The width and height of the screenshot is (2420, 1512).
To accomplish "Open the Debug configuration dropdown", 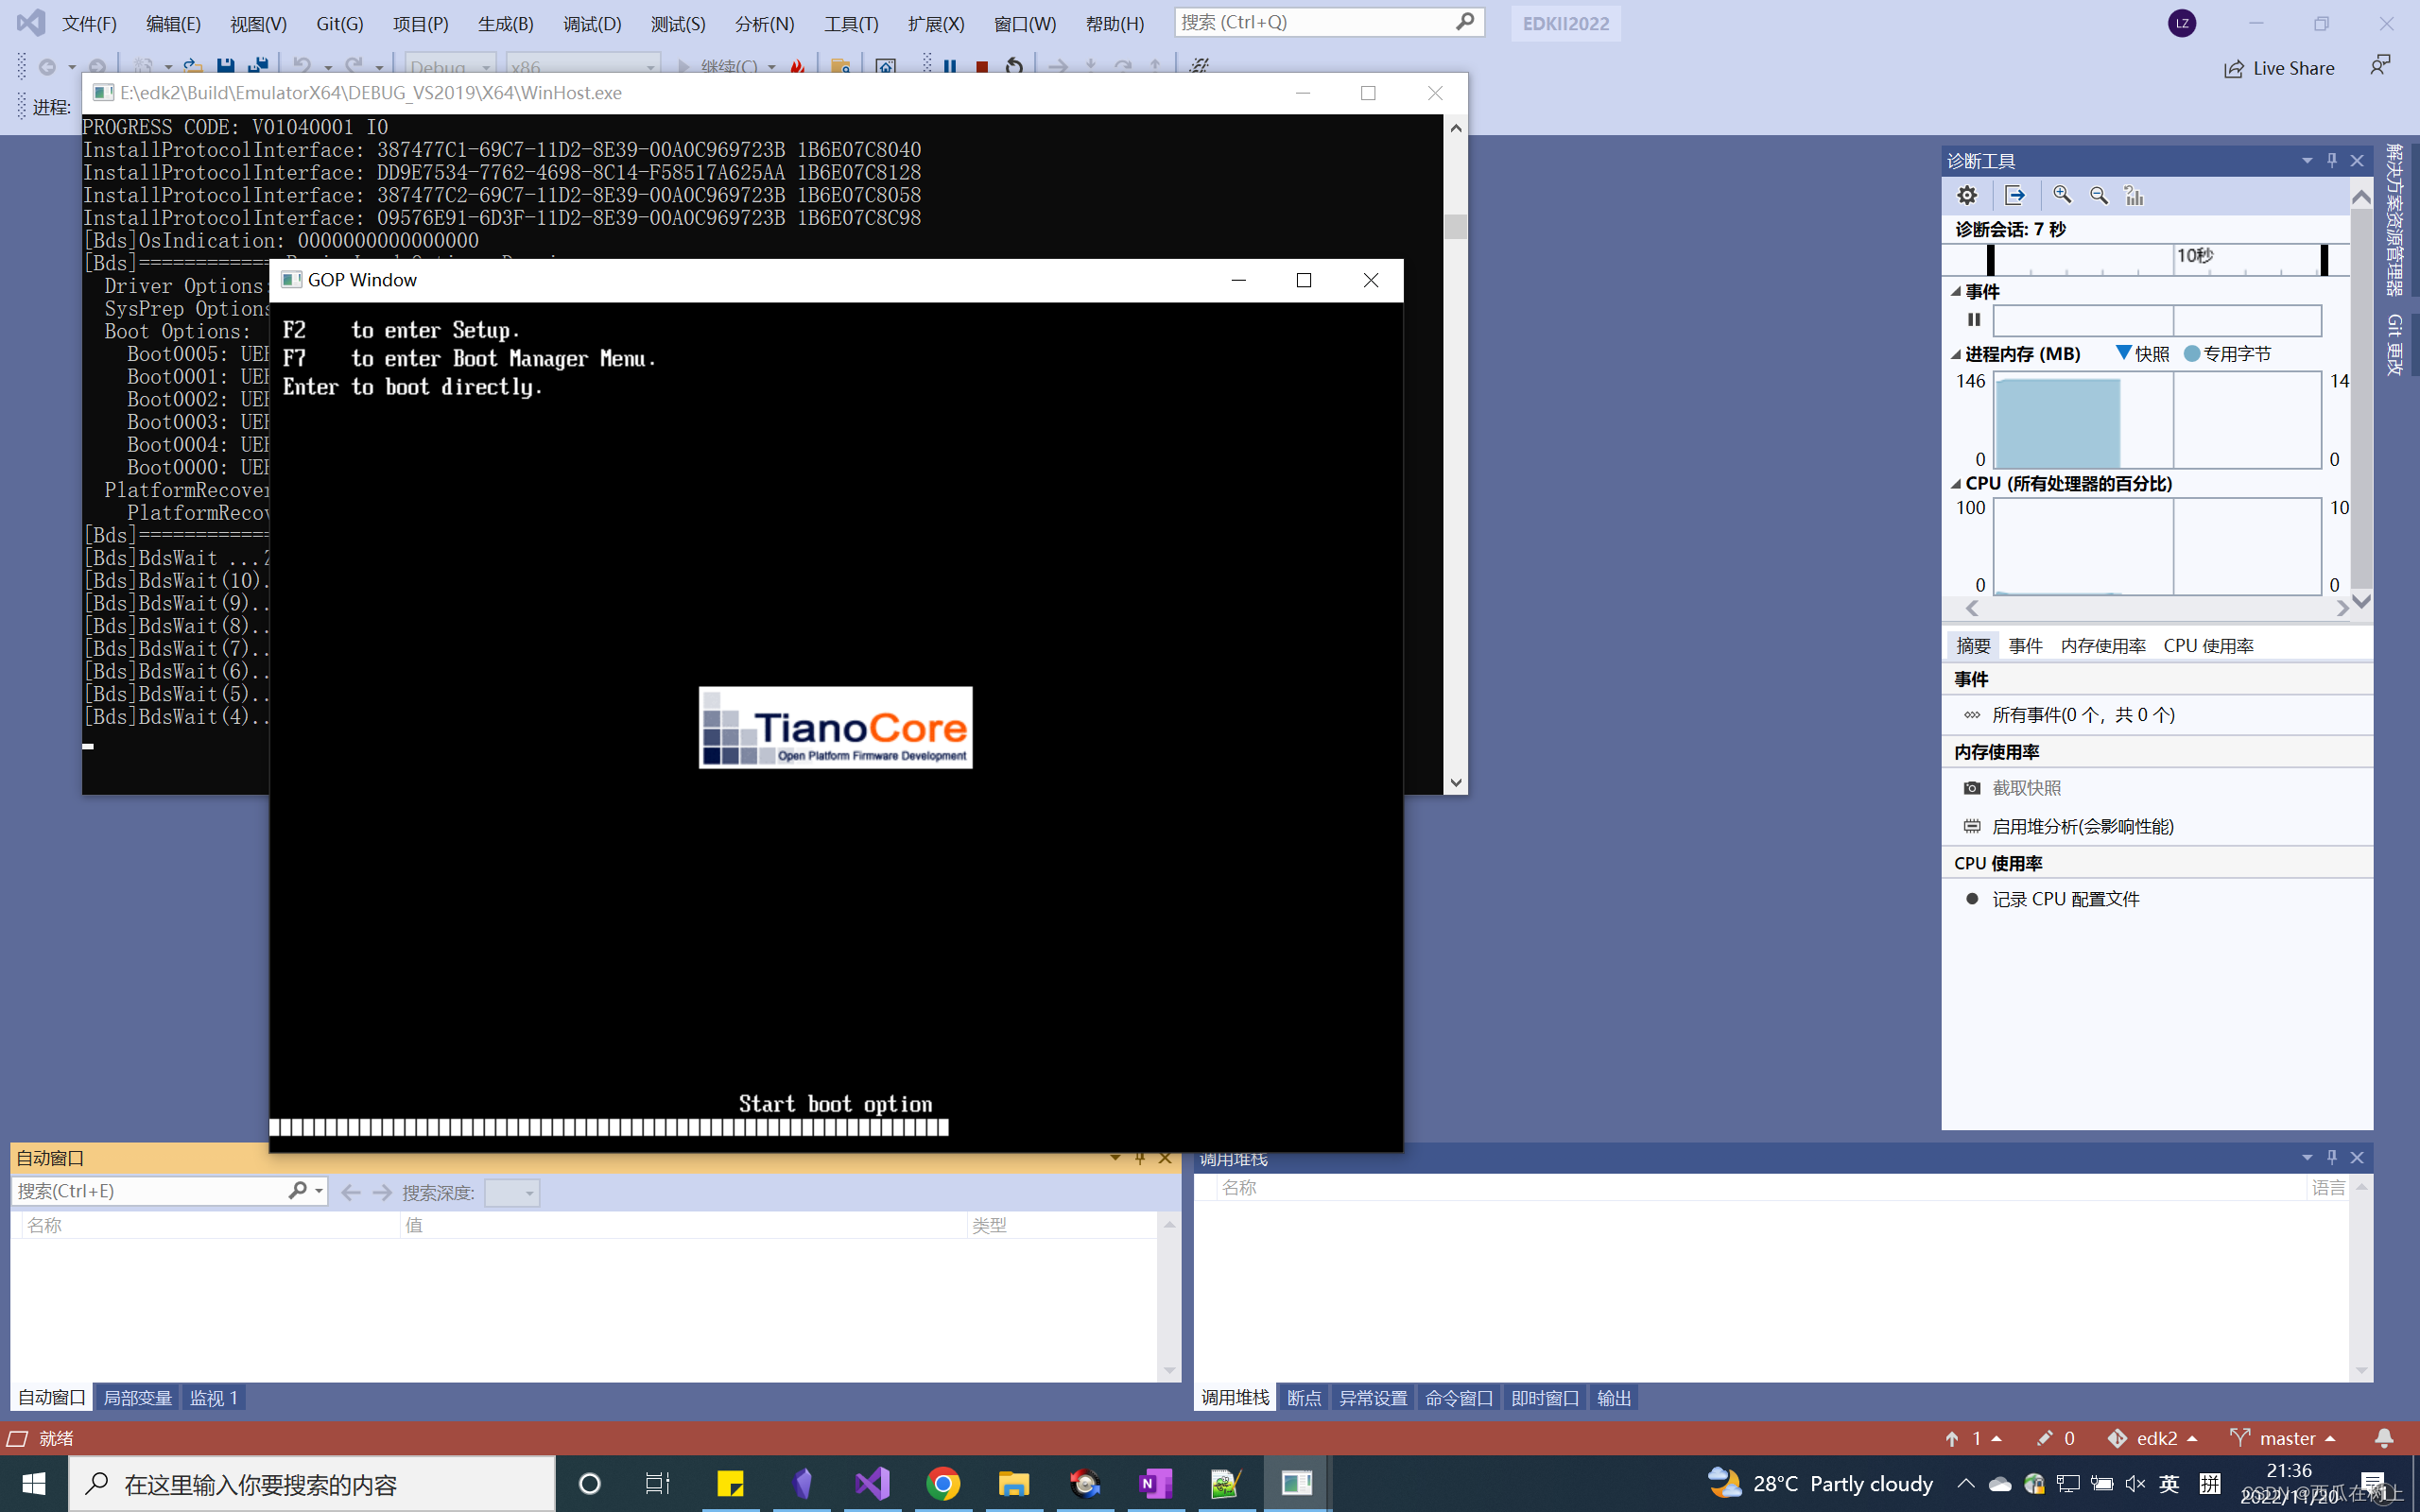I will point(487,66).
